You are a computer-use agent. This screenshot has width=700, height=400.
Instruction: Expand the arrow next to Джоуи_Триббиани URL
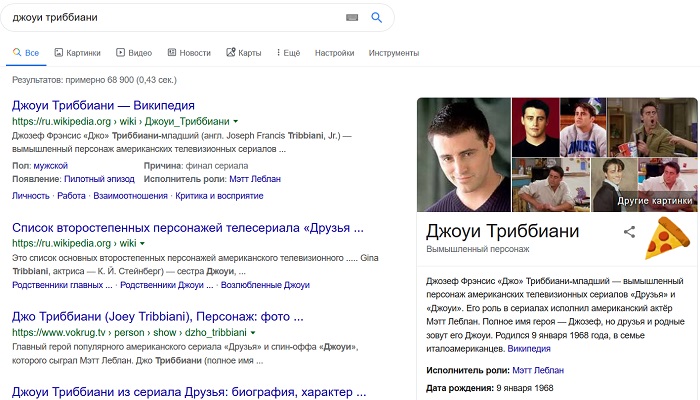(236, 121)
